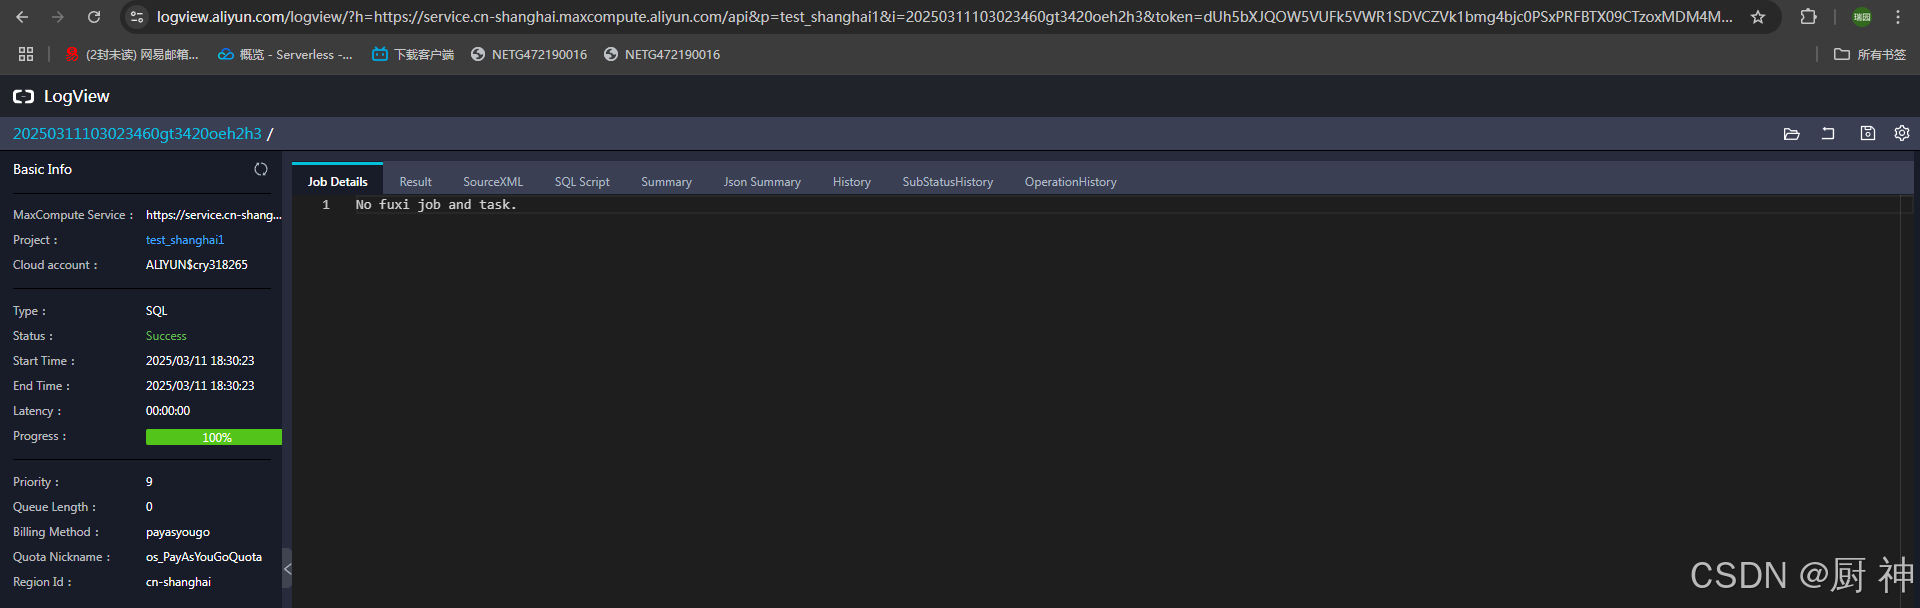
Task: Click line number 1 in the editor
Action: (x=326, y=205)
